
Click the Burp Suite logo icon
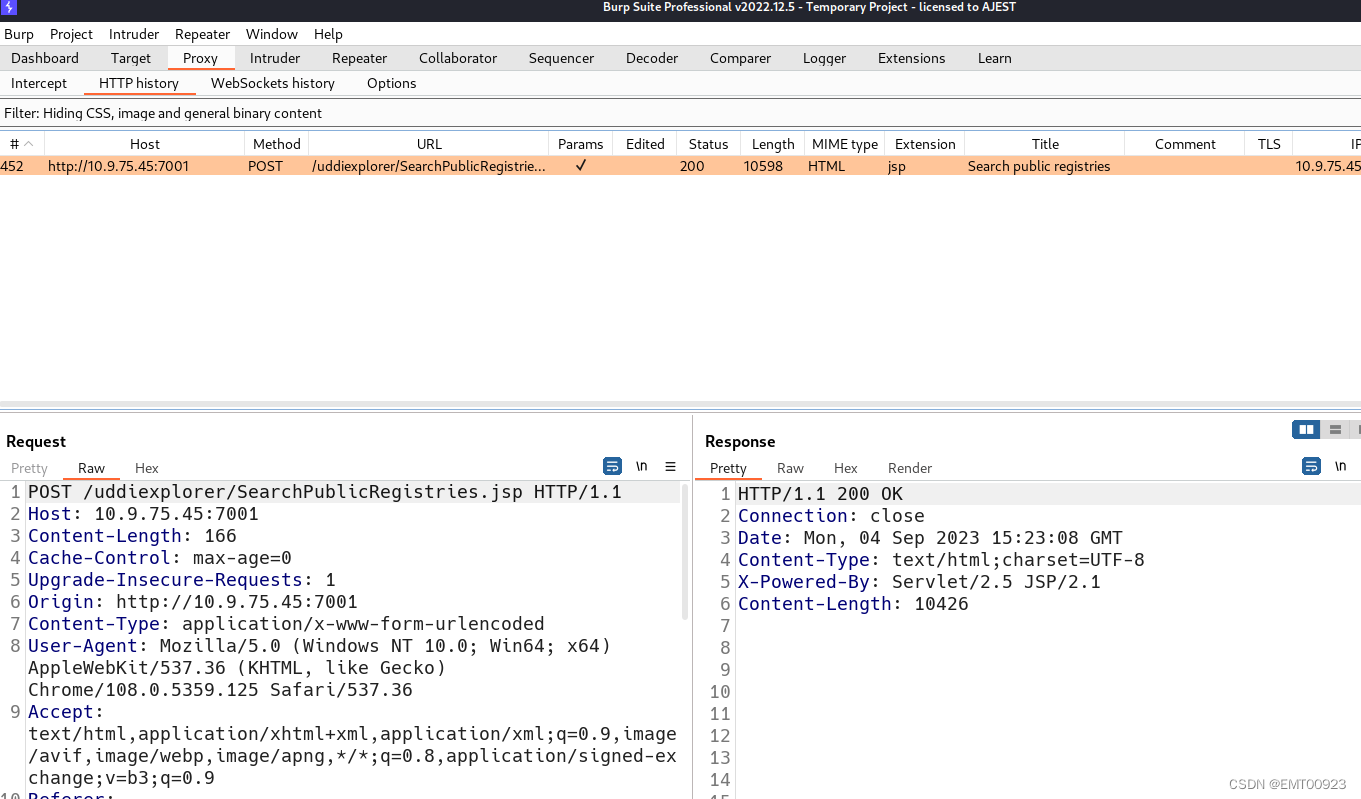coord(9,8)
